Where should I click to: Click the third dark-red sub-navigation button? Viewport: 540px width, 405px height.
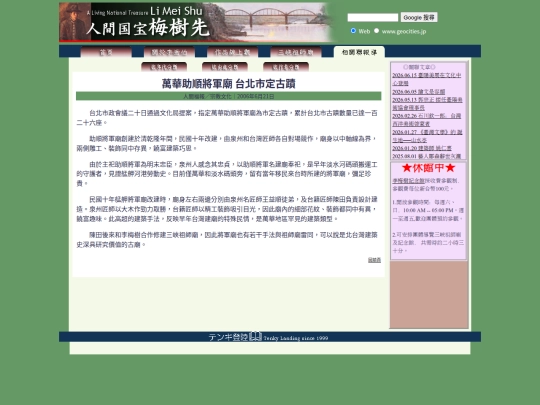(286, 67)
